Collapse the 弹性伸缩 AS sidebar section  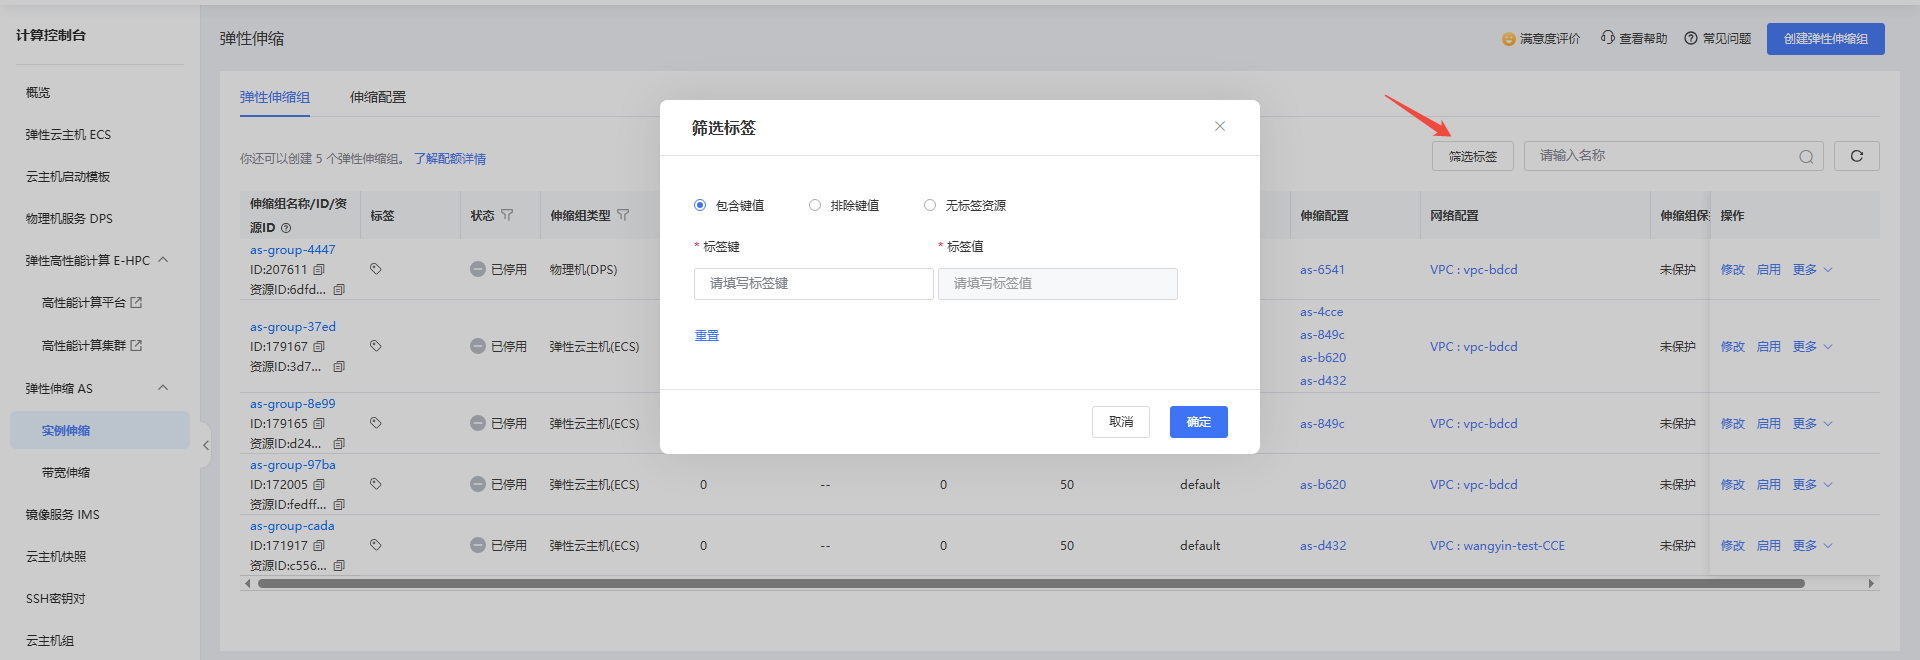tap(163, 388)
